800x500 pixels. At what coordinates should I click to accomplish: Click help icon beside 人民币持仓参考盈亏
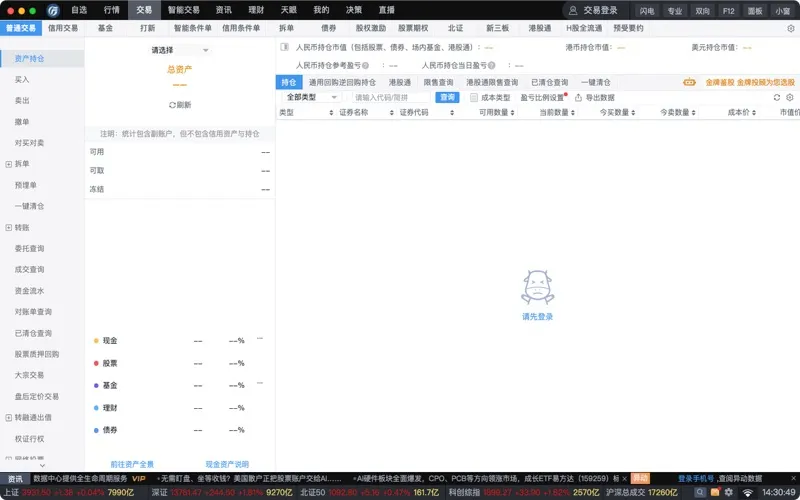pos(365,65)
